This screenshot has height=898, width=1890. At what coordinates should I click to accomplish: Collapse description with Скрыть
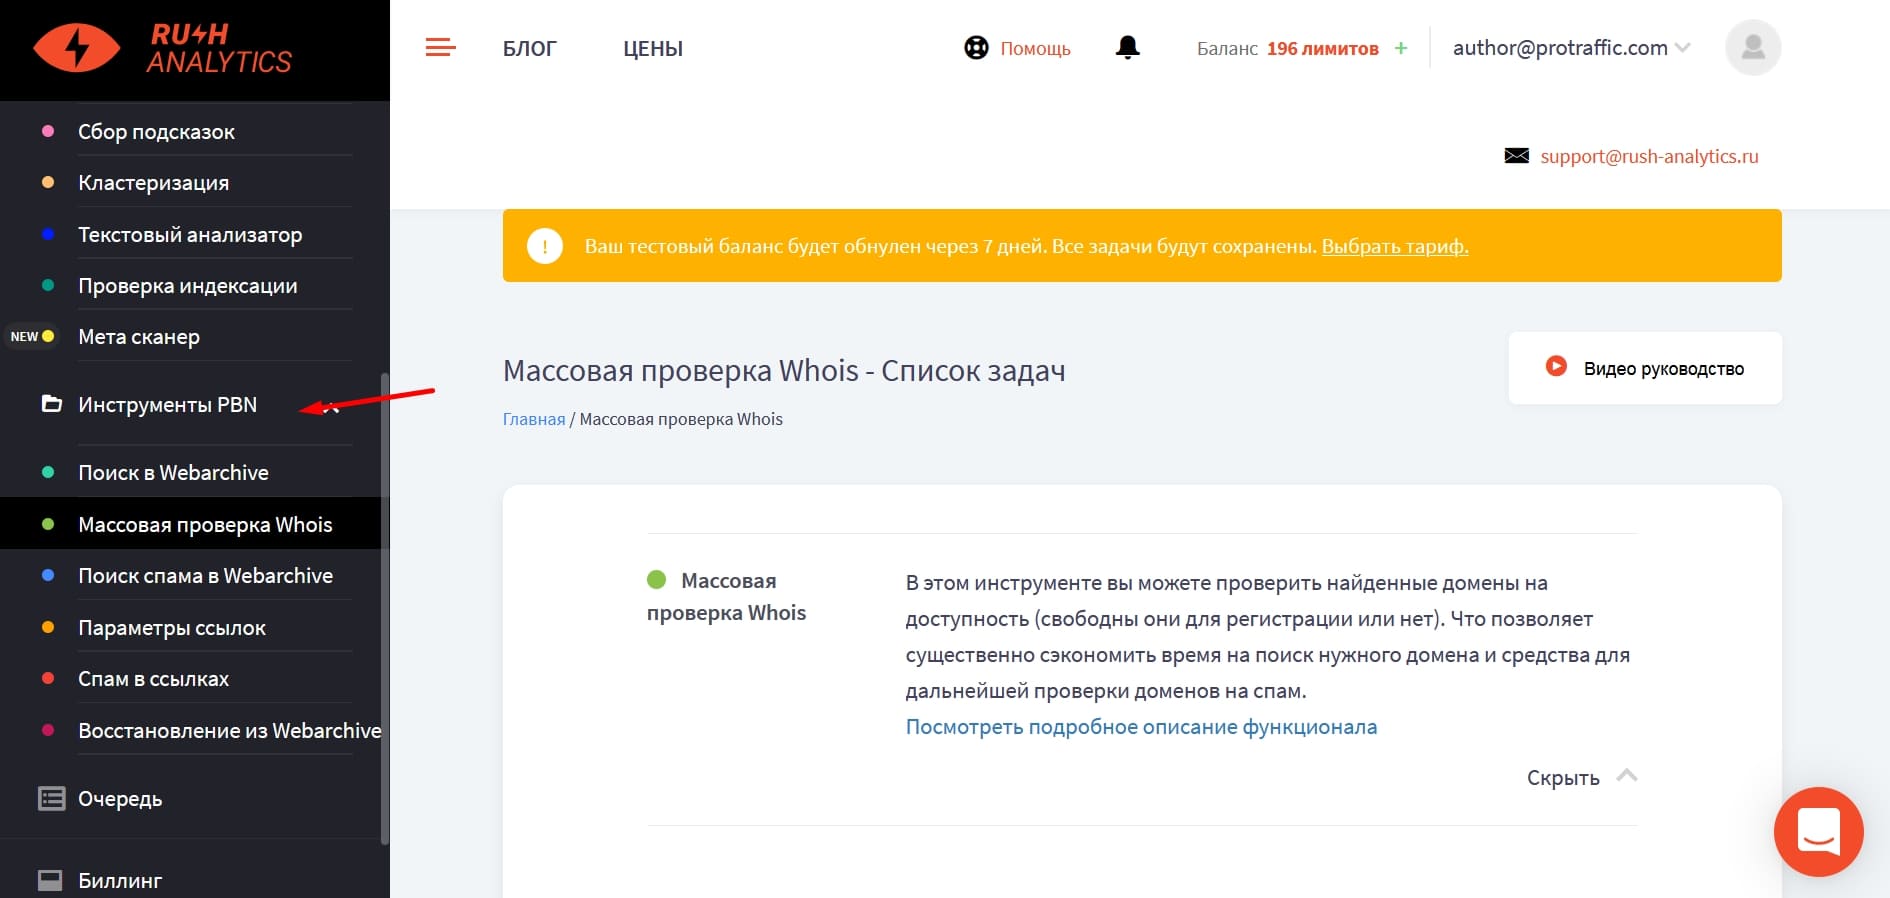(1582, 777)
